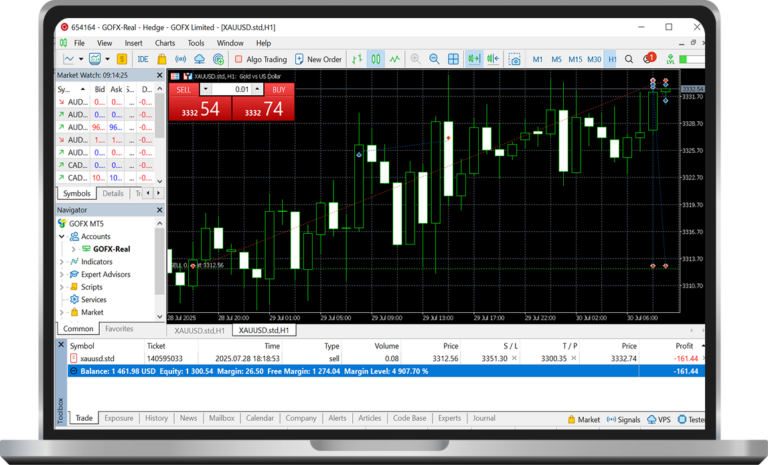Switch to Details tab in Market Watch
Image resolution: width=768 pixels, height=465 pixels.
click(x=113, y=194)
